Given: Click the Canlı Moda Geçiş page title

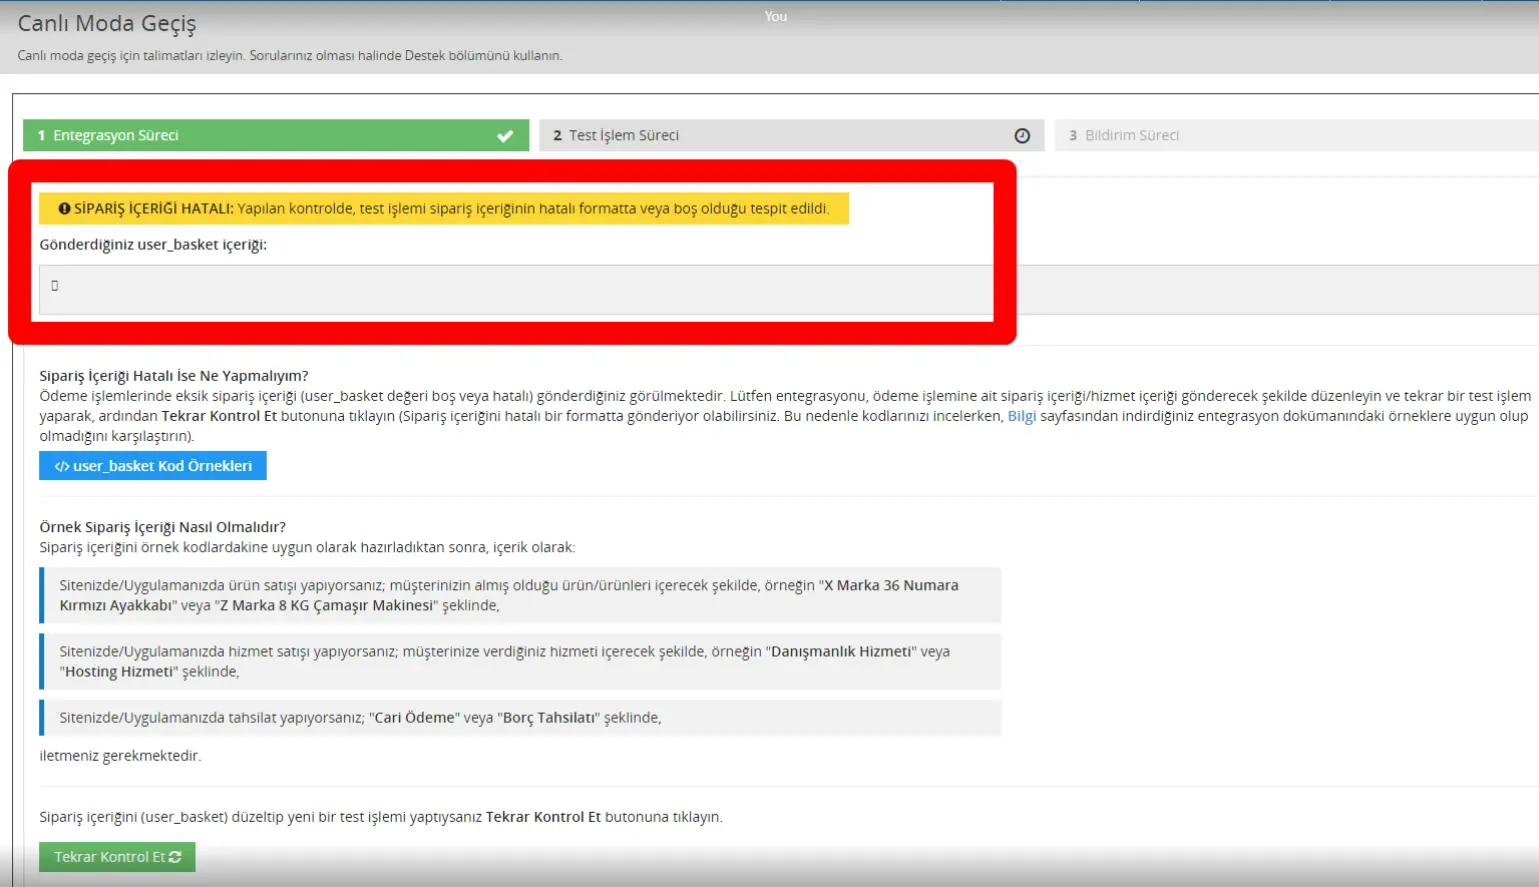Looking at the screenshot, I should click(x=107, y=23).
